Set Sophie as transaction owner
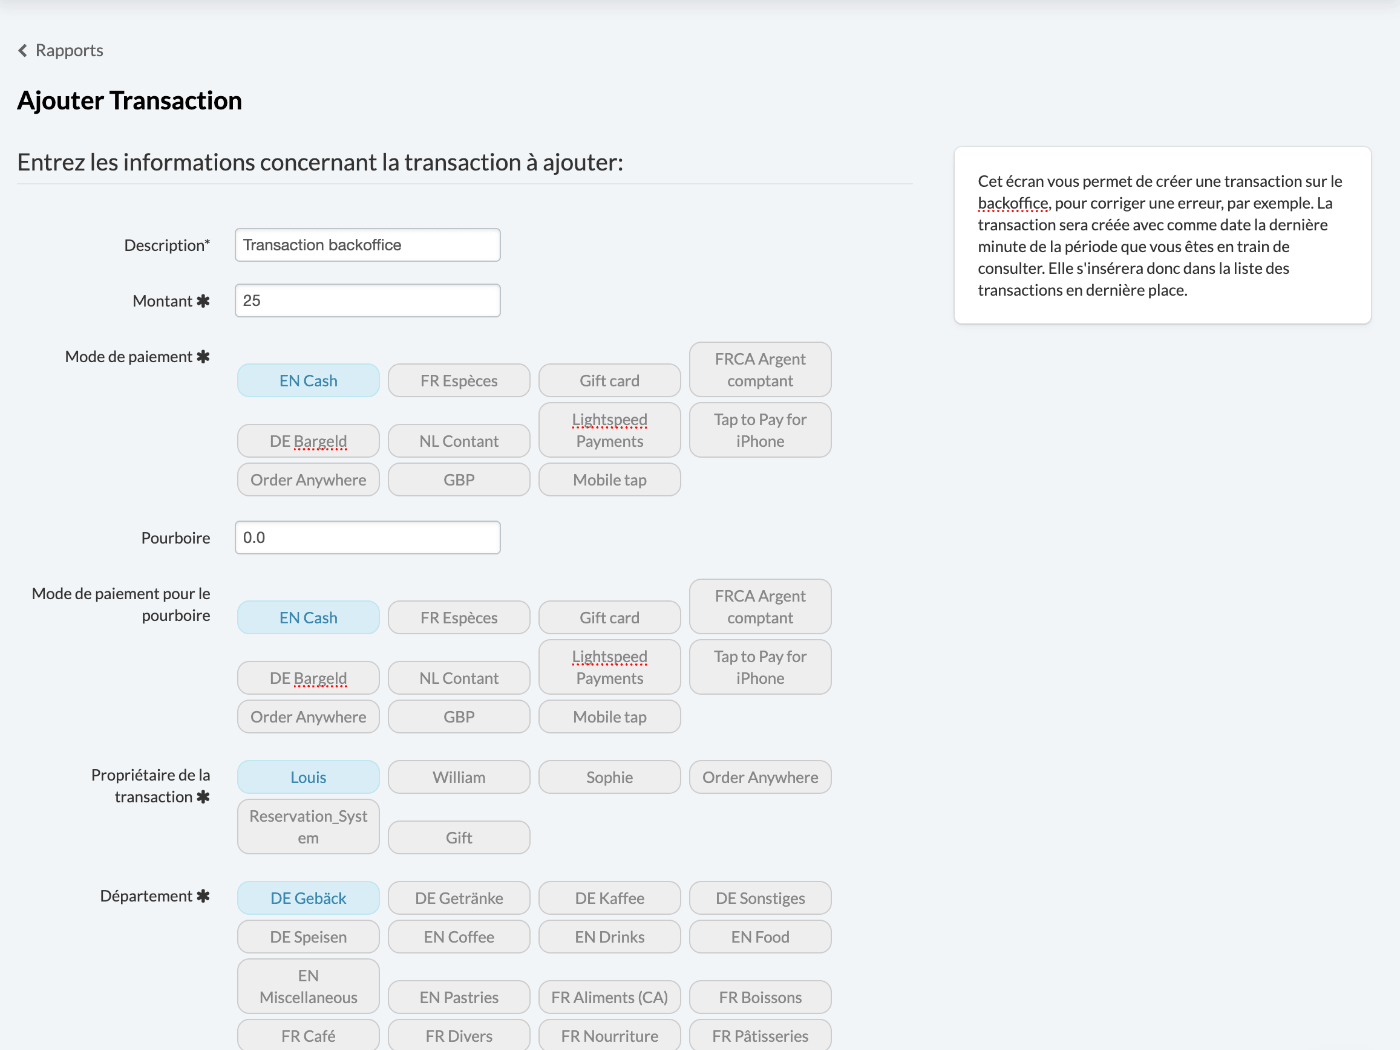1400x1050 pixels. click(x=610, y=778)
